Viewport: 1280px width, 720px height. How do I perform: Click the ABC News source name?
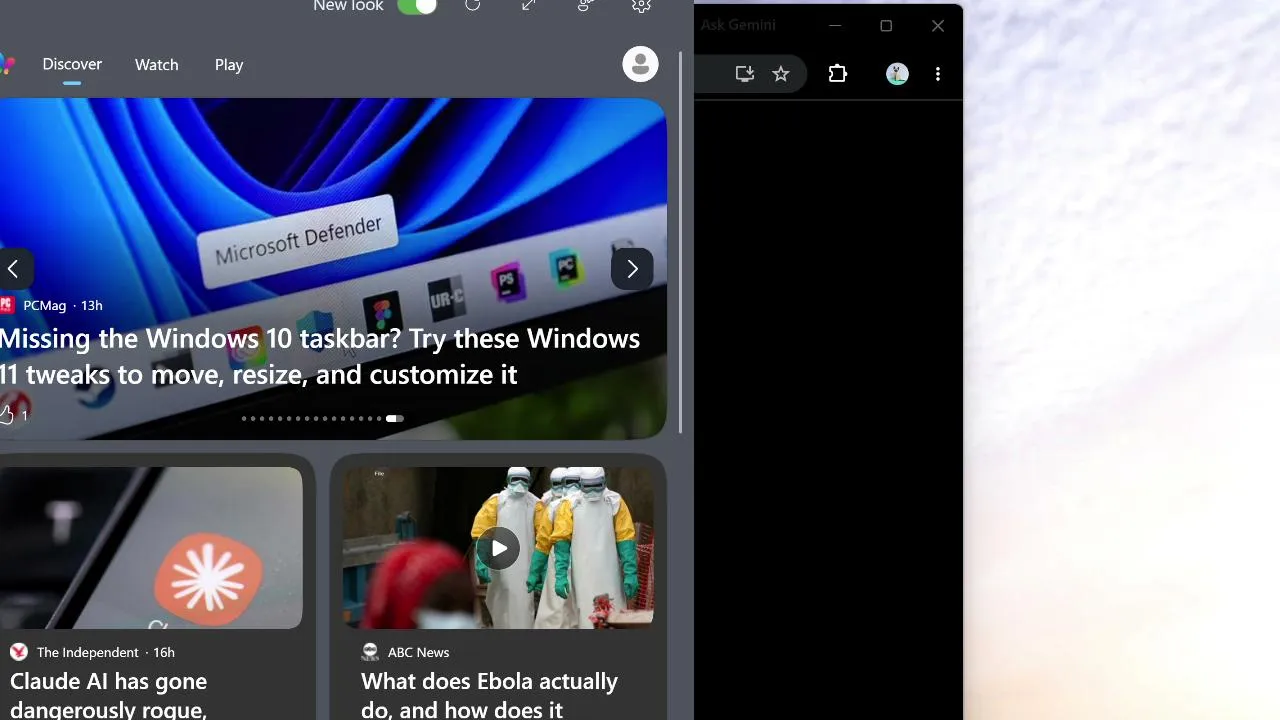point(418,652)
